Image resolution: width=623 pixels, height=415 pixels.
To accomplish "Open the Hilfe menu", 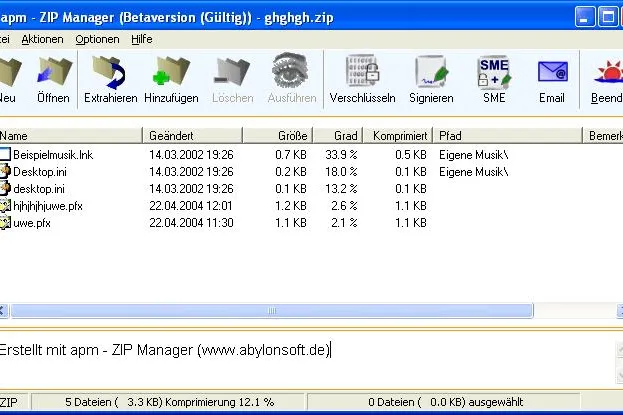I will 142,39.
